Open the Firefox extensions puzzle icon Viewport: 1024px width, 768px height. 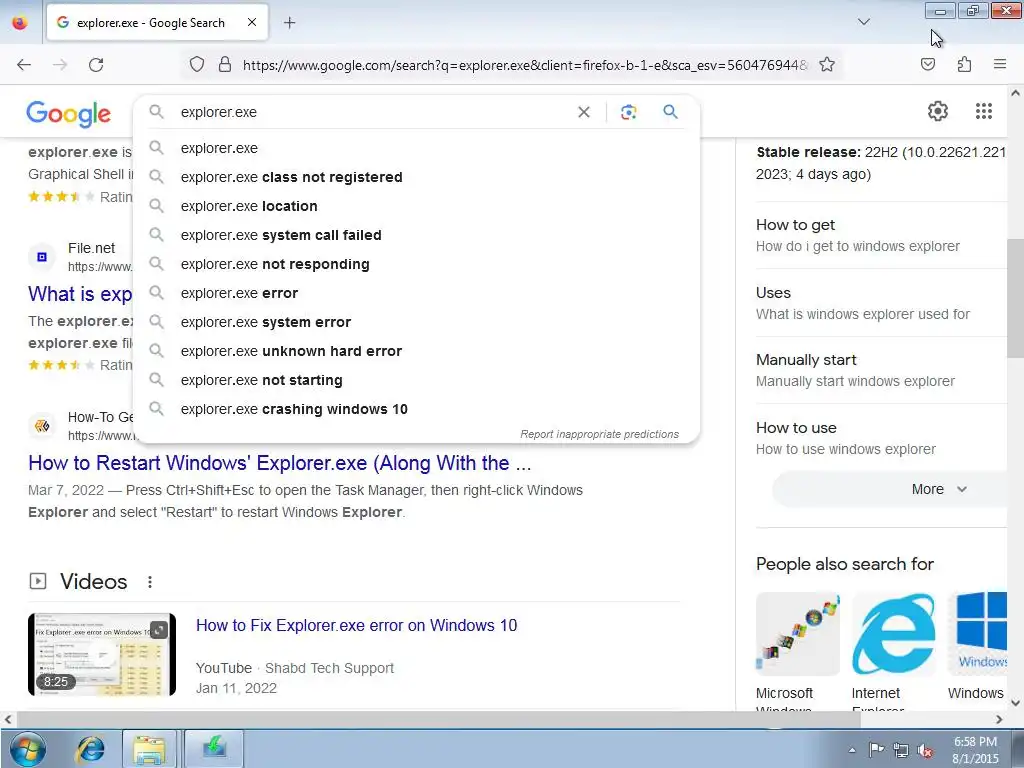tap(964, 64)
